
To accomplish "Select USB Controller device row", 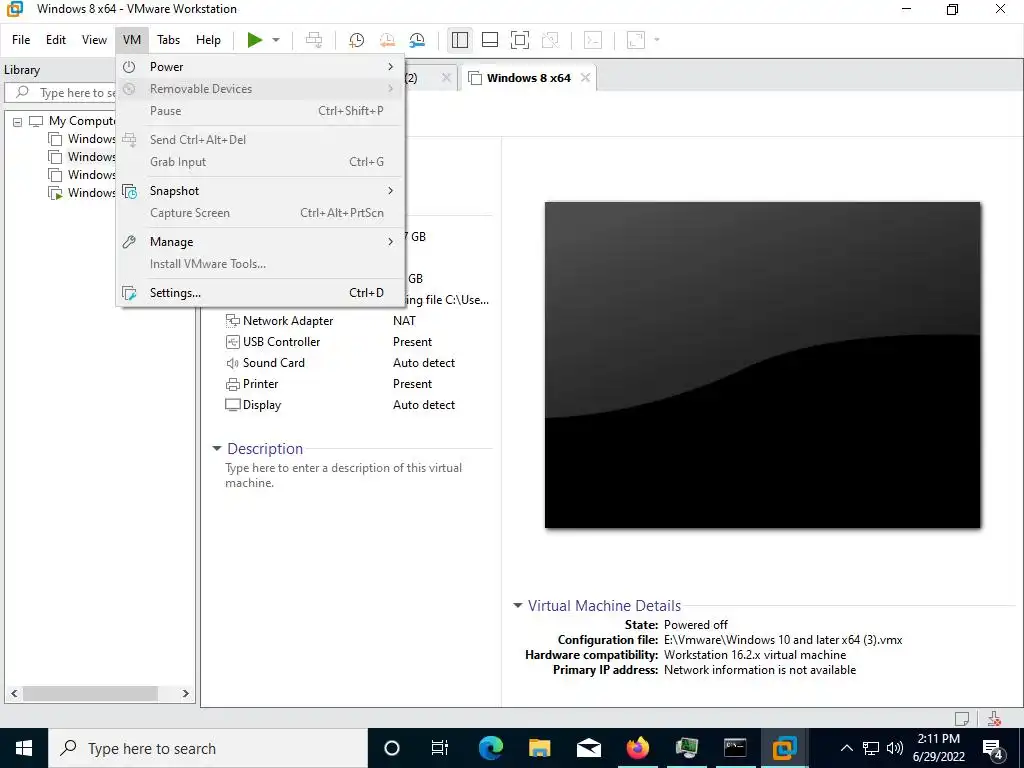I will [x=357, y=342].
